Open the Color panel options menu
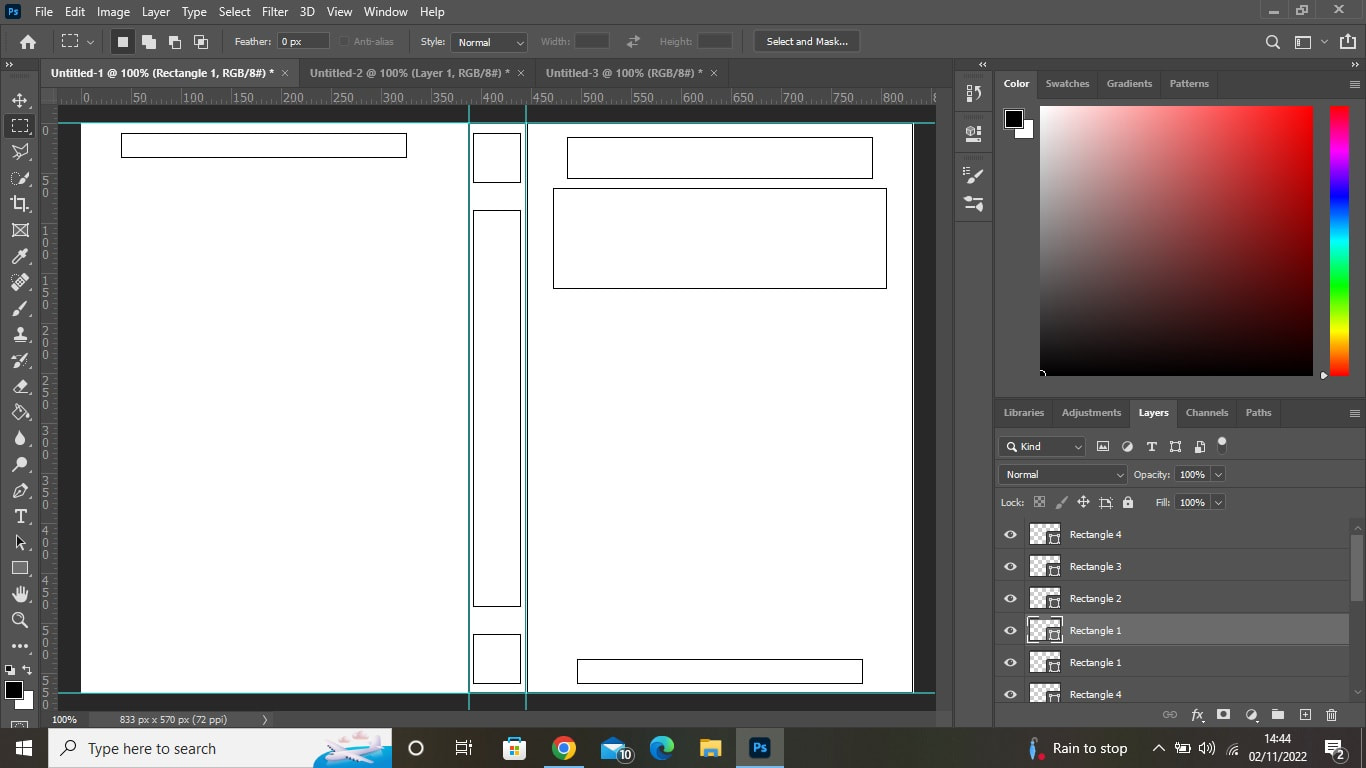1366x768 pixels. [1355, 84]
